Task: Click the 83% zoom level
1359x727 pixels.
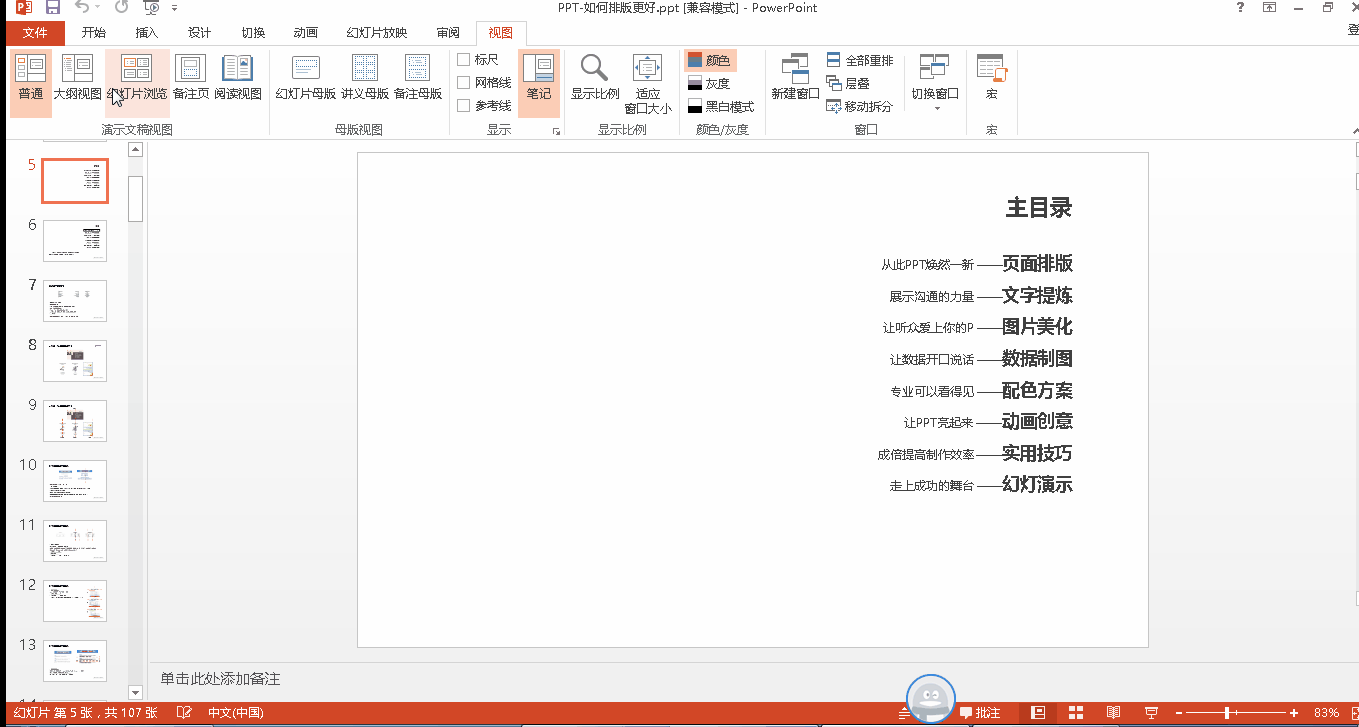Action: tap(1327, 713)
